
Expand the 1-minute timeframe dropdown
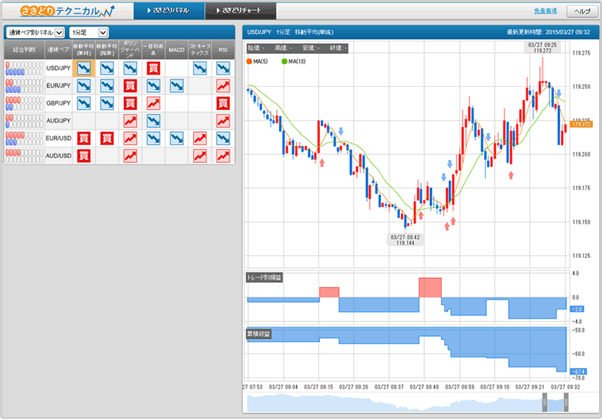click(x=89, y=33)
